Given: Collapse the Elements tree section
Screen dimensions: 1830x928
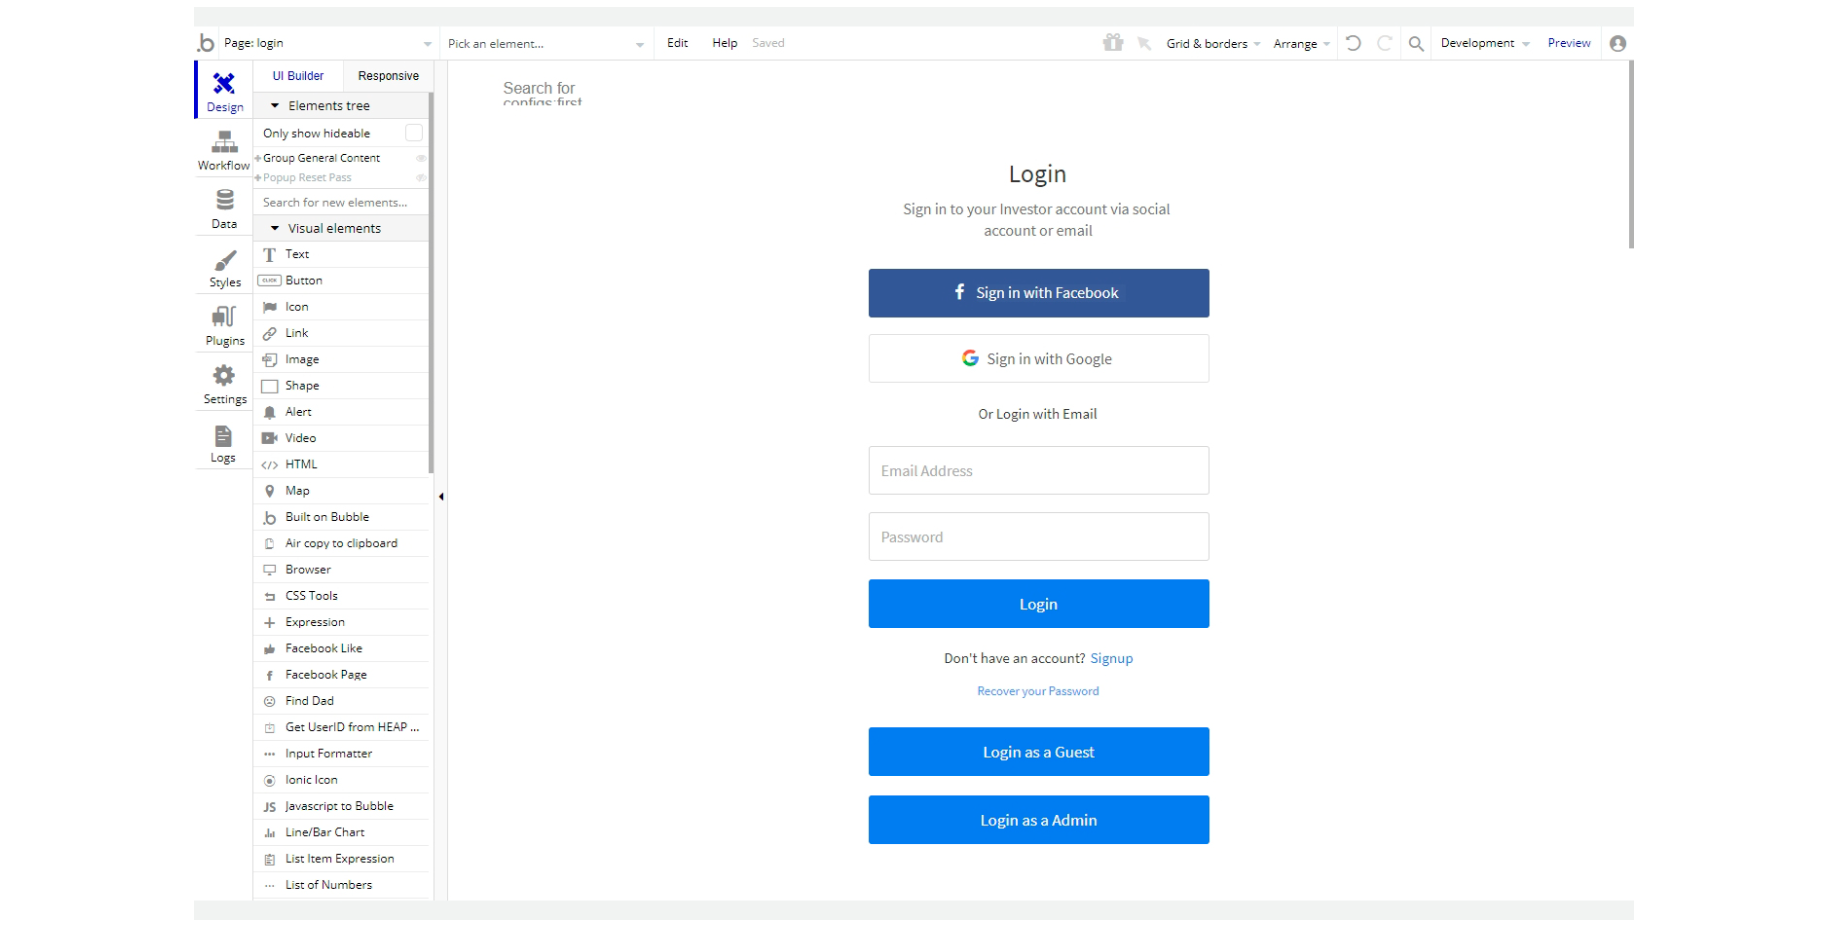Looking at the screenshot, I should point(275,105).
